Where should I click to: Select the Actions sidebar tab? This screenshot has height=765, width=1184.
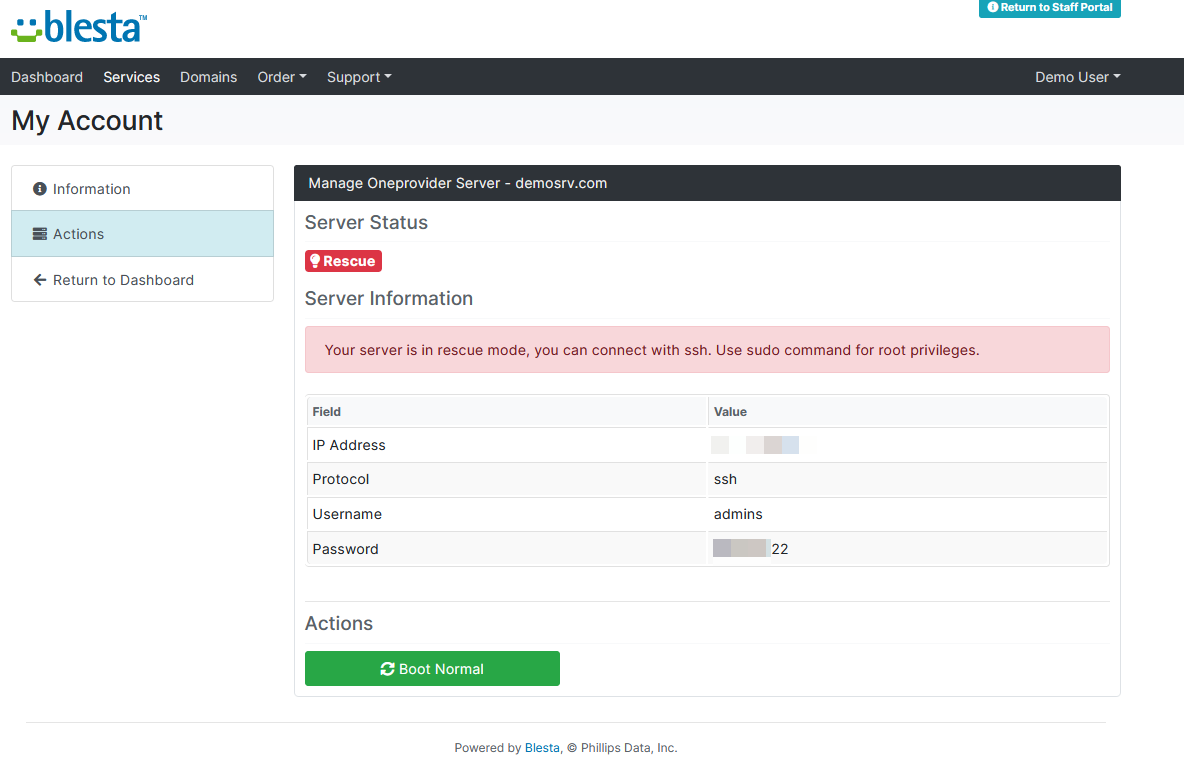point(142,234)
